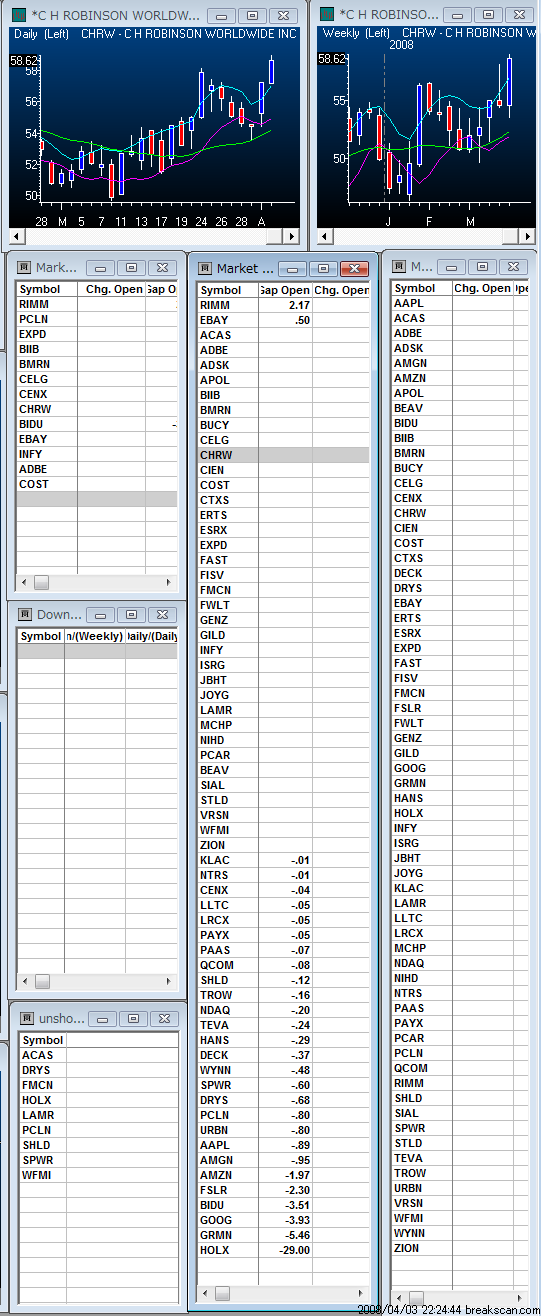Click right scroll arrow of Weekly chart
The image size is (541, 1316).
pyautogui.click(x=528, y=236)
